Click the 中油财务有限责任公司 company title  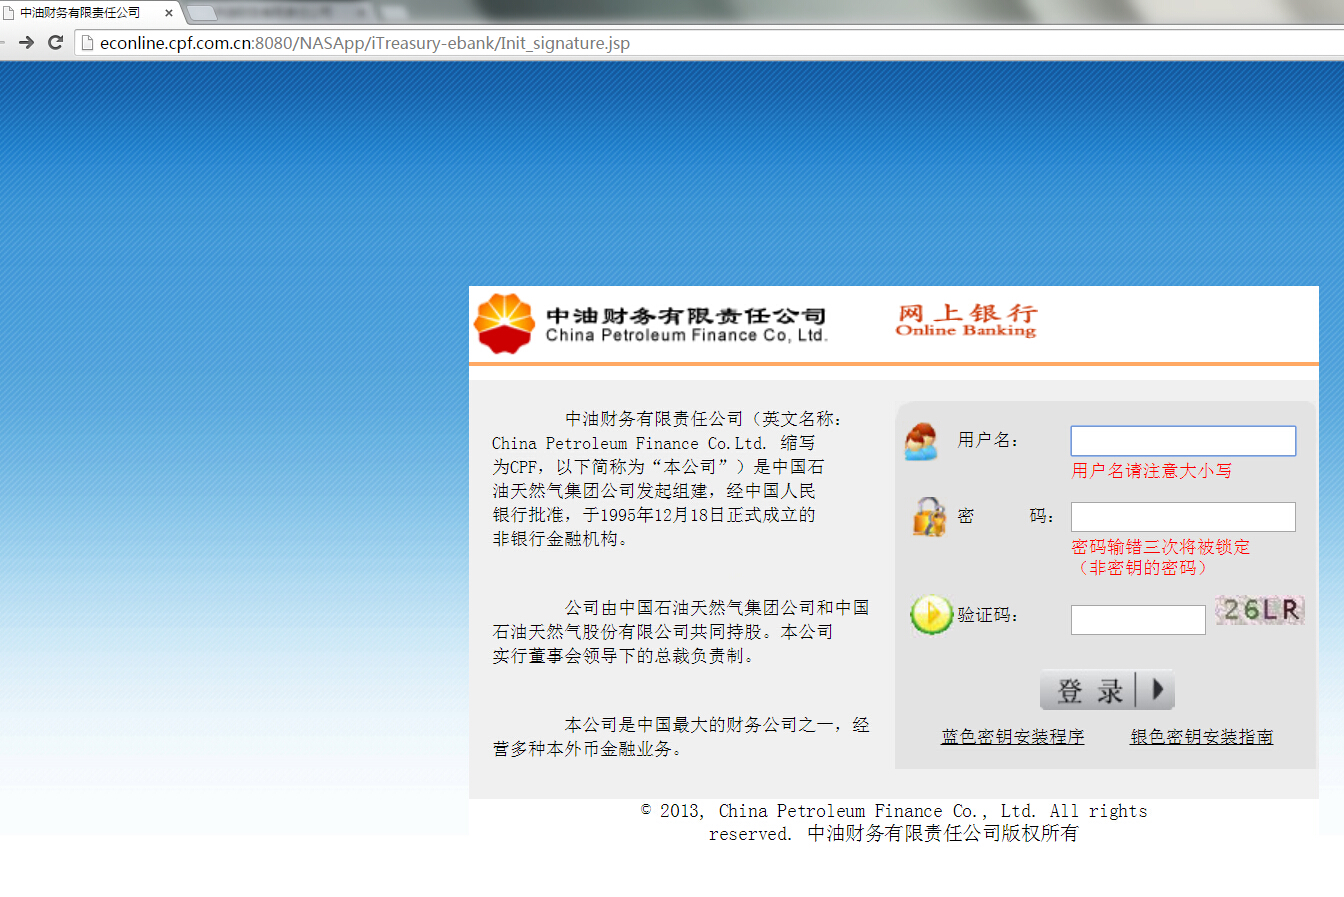click(x=686, y=316)
